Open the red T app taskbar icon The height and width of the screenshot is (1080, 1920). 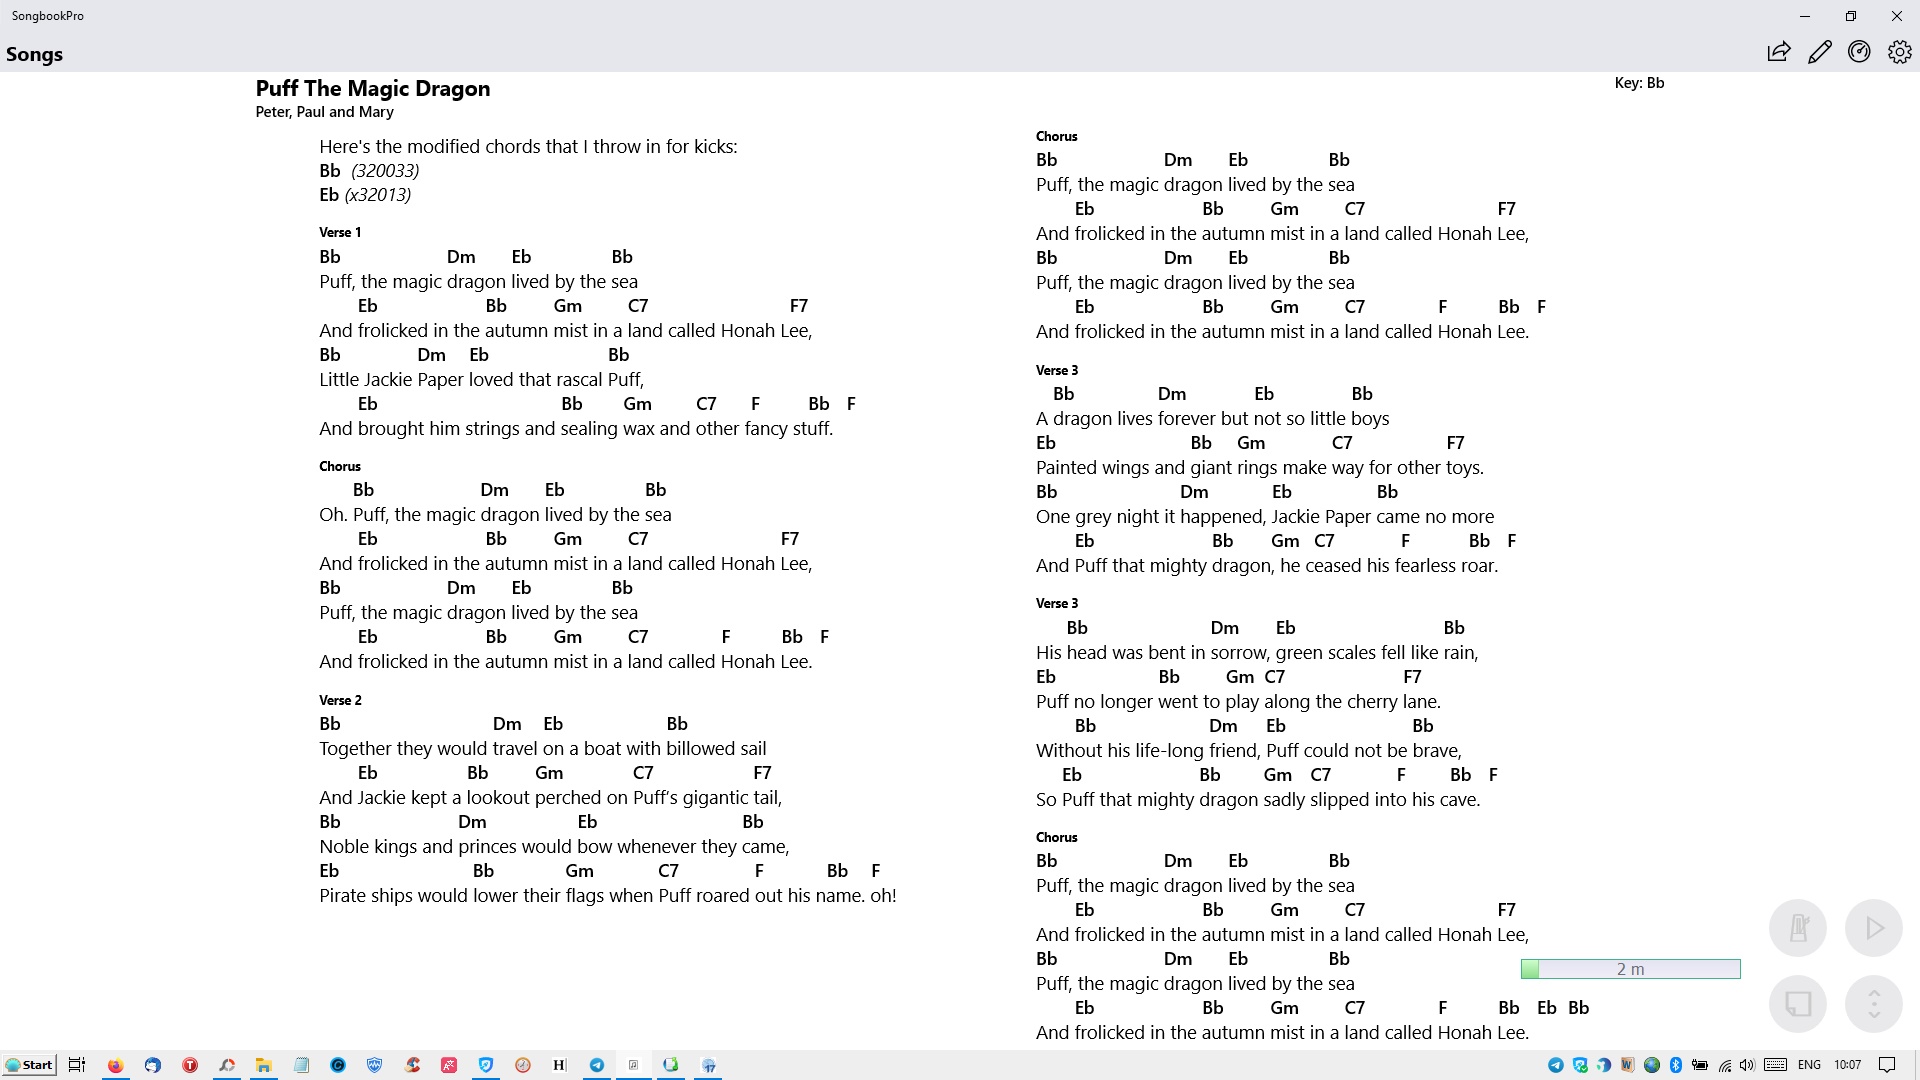pos(190,1065)
